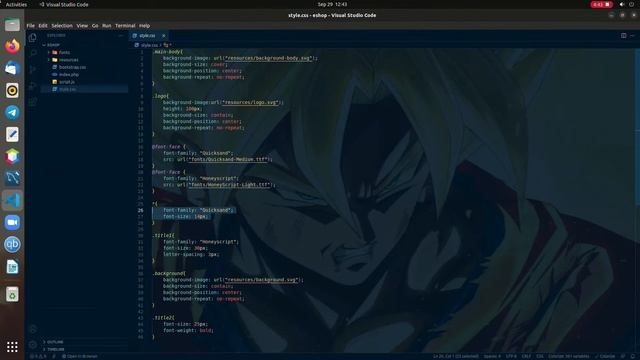Open Manage gear icon in activity bar
The image size is (640, 360).
pyautogui.click(x=33, y=345)
